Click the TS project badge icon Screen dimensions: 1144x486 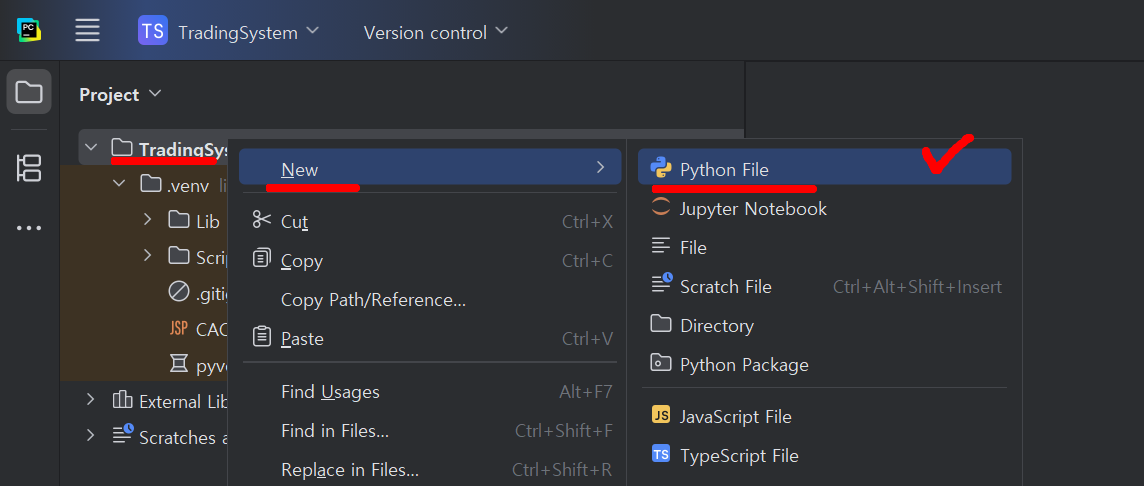pos(153,31)
